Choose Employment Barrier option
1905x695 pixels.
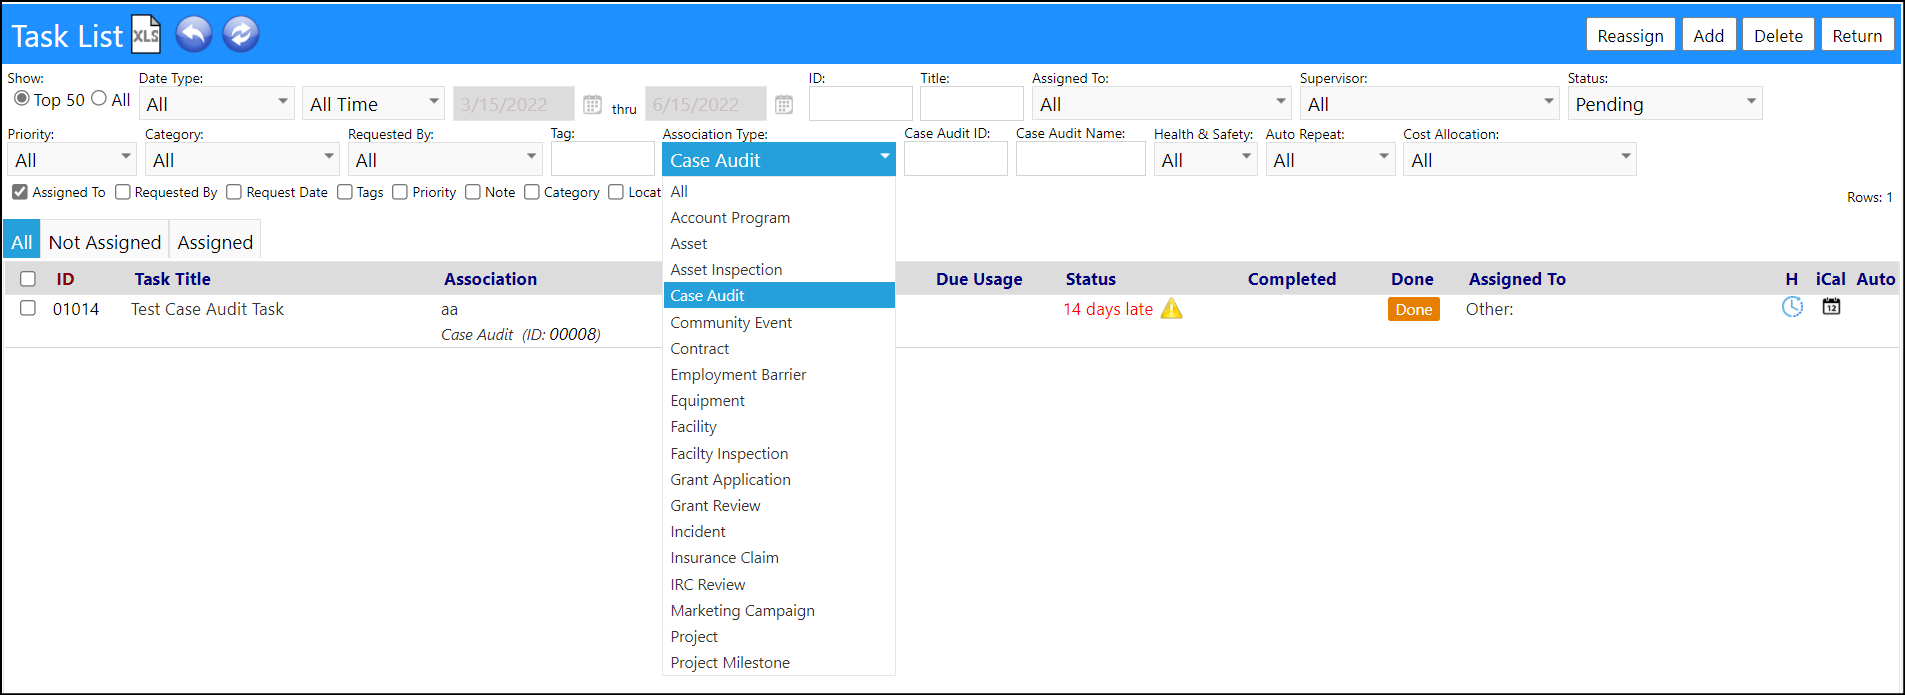tap(779, 374)
